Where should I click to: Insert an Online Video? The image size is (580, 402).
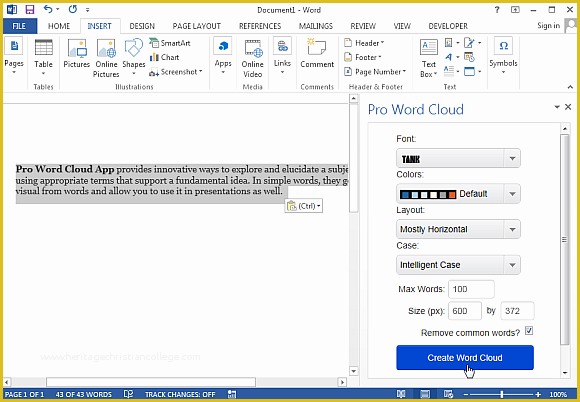tap(253, 58)
